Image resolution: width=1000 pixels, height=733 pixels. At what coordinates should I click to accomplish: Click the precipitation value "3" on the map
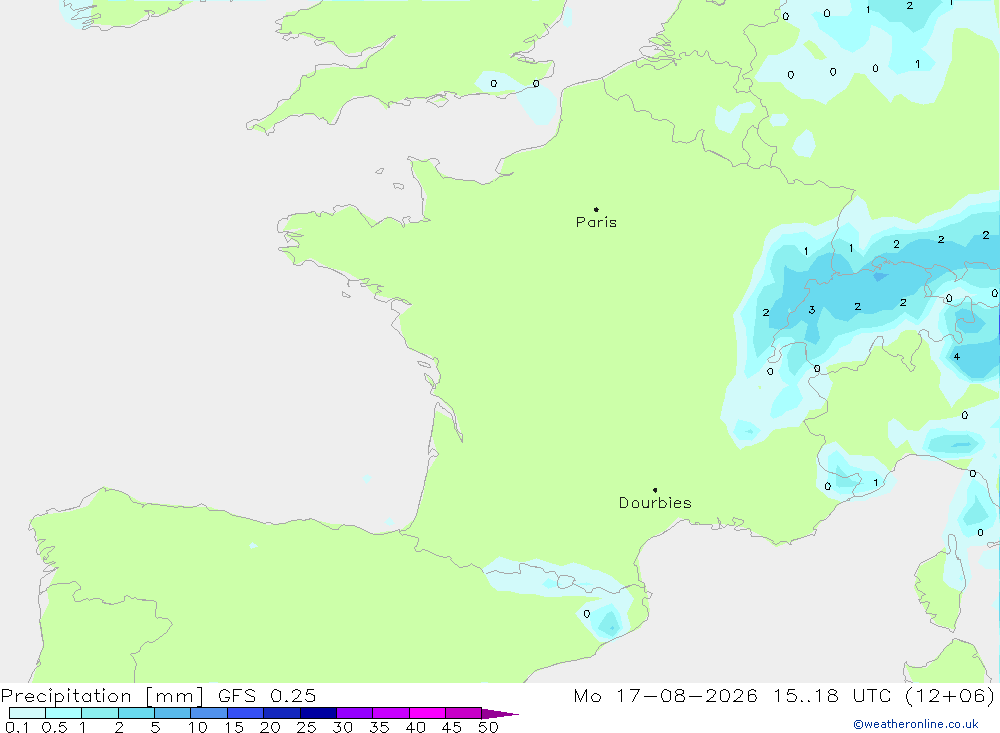[812, 310]
